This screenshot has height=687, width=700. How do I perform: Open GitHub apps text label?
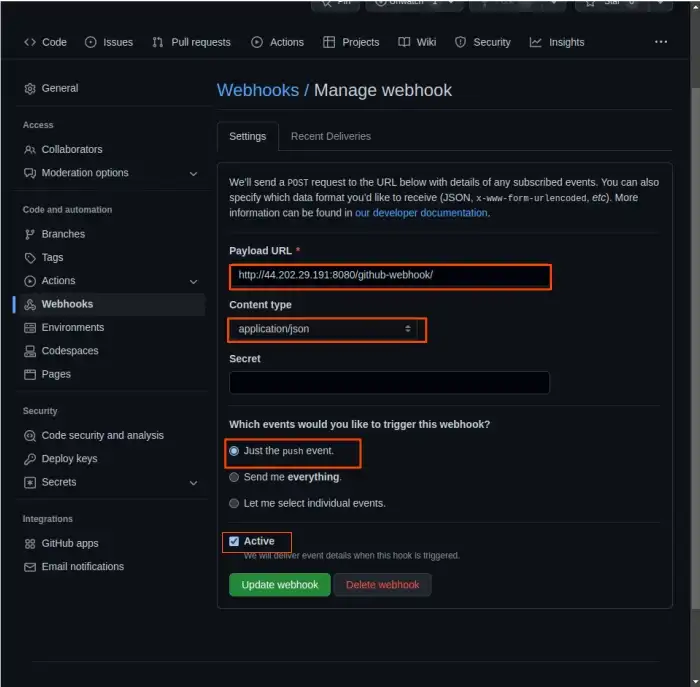tap(70, 543)
